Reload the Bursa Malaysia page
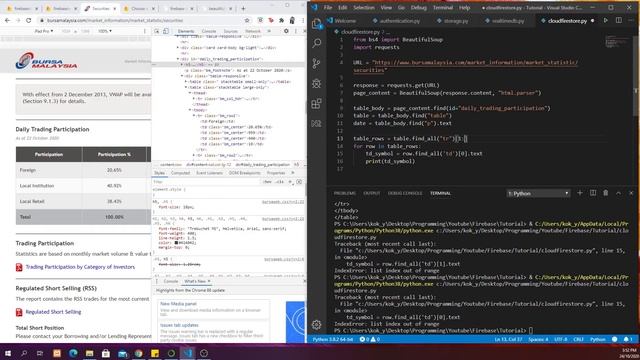 point(29,20)
